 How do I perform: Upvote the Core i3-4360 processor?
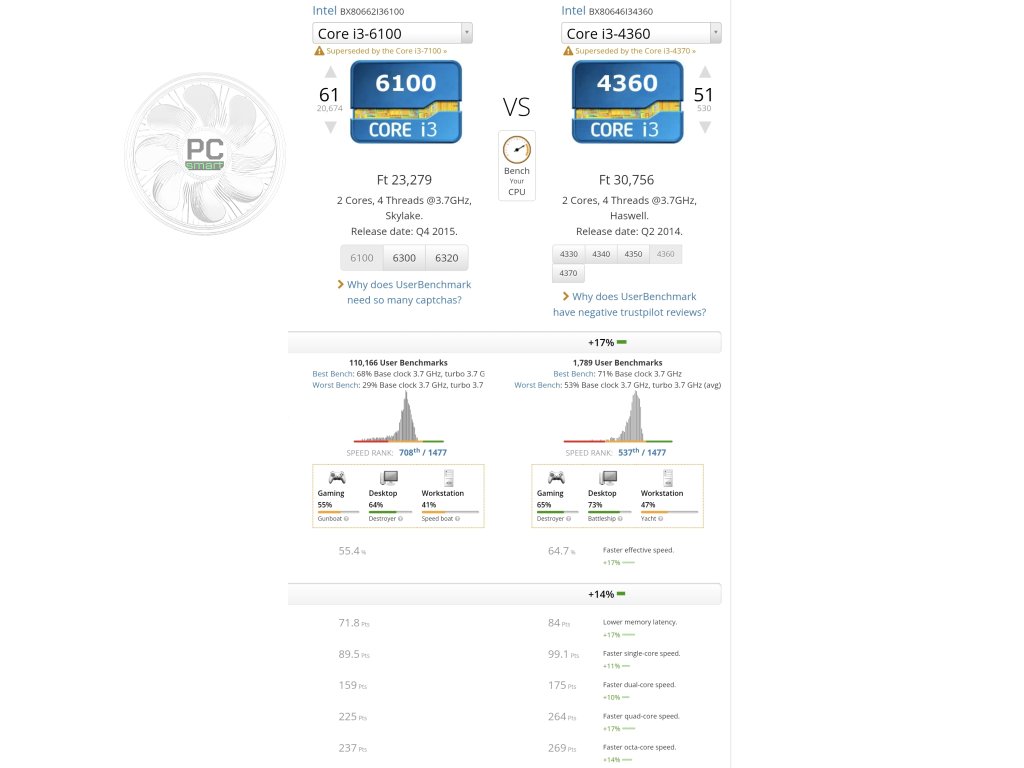[705, 72]
